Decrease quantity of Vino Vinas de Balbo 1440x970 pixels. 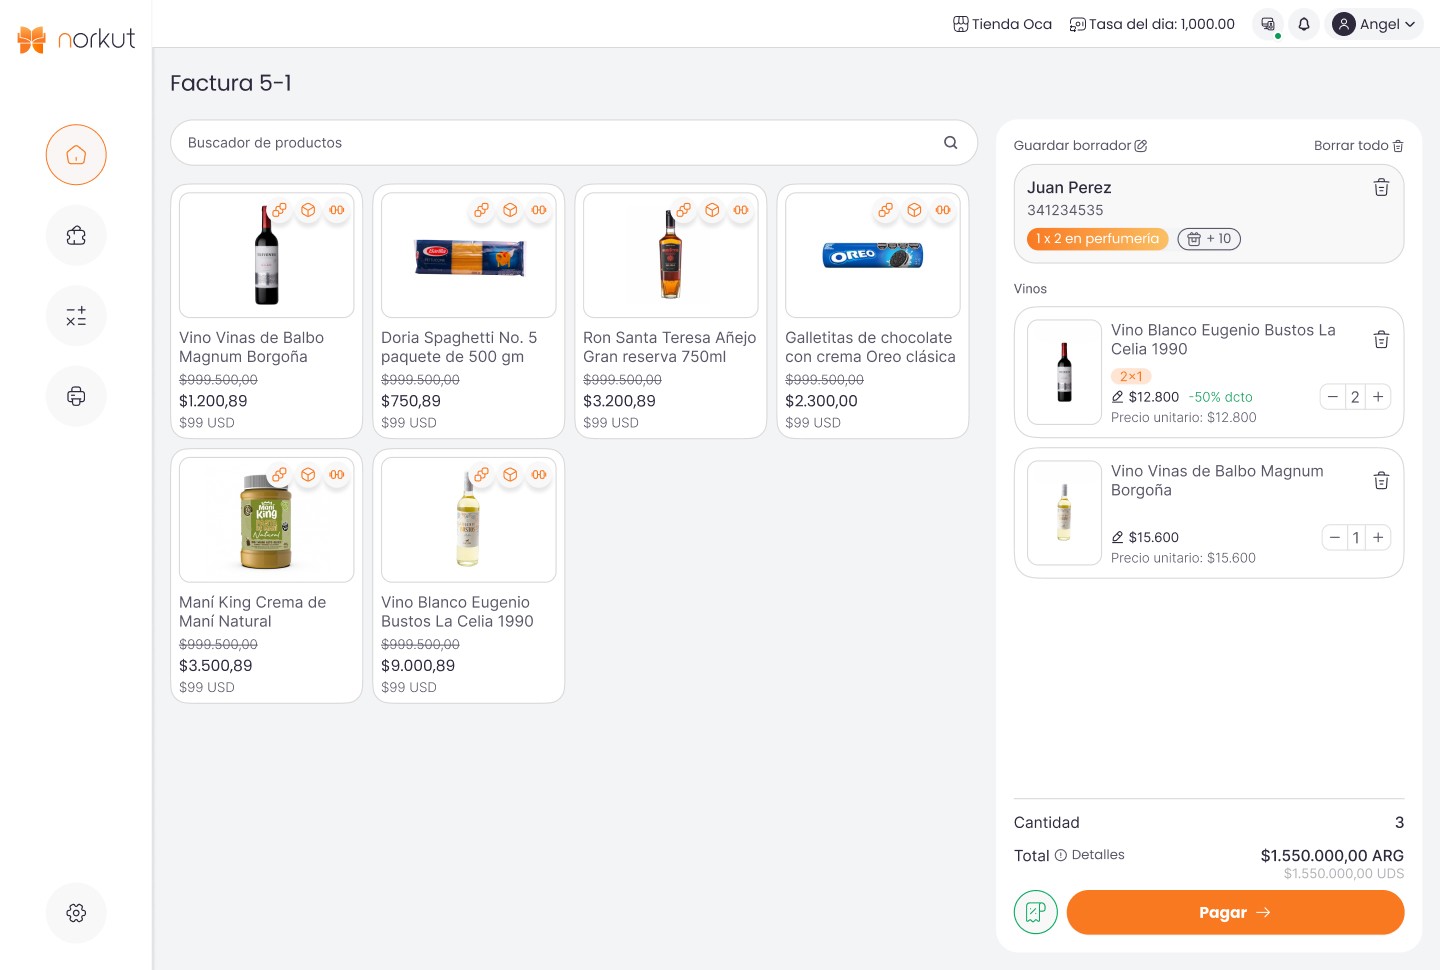coord(1334,538)
